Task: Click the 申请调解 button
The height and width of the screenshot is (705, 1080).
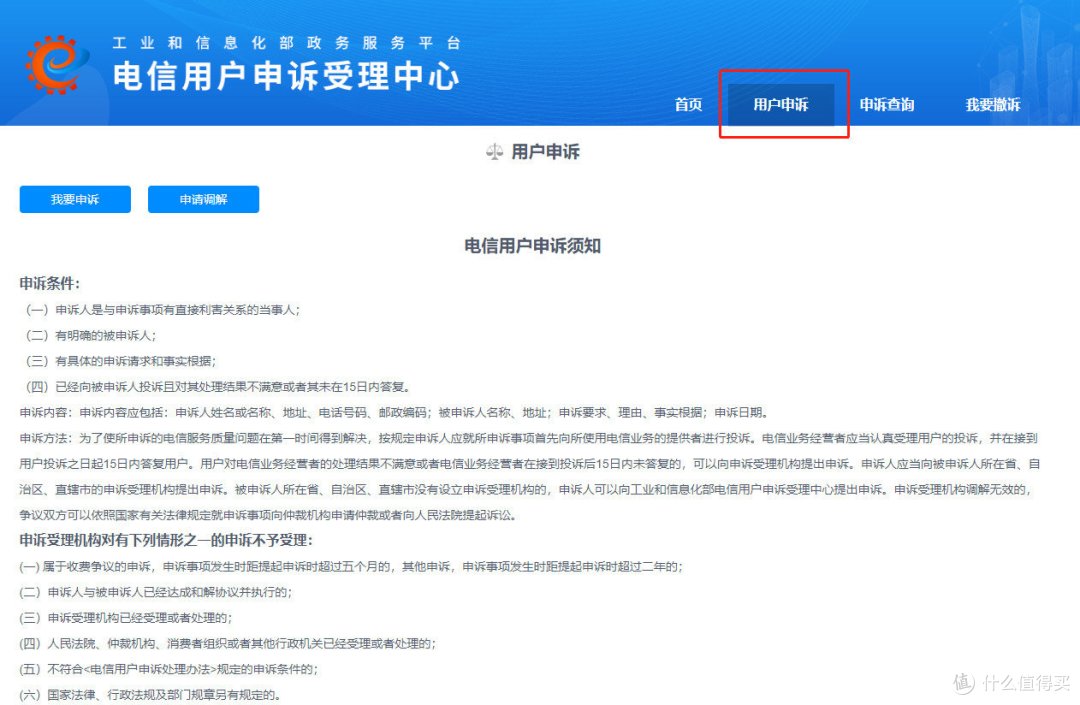Action: click(x=203, y=199)
